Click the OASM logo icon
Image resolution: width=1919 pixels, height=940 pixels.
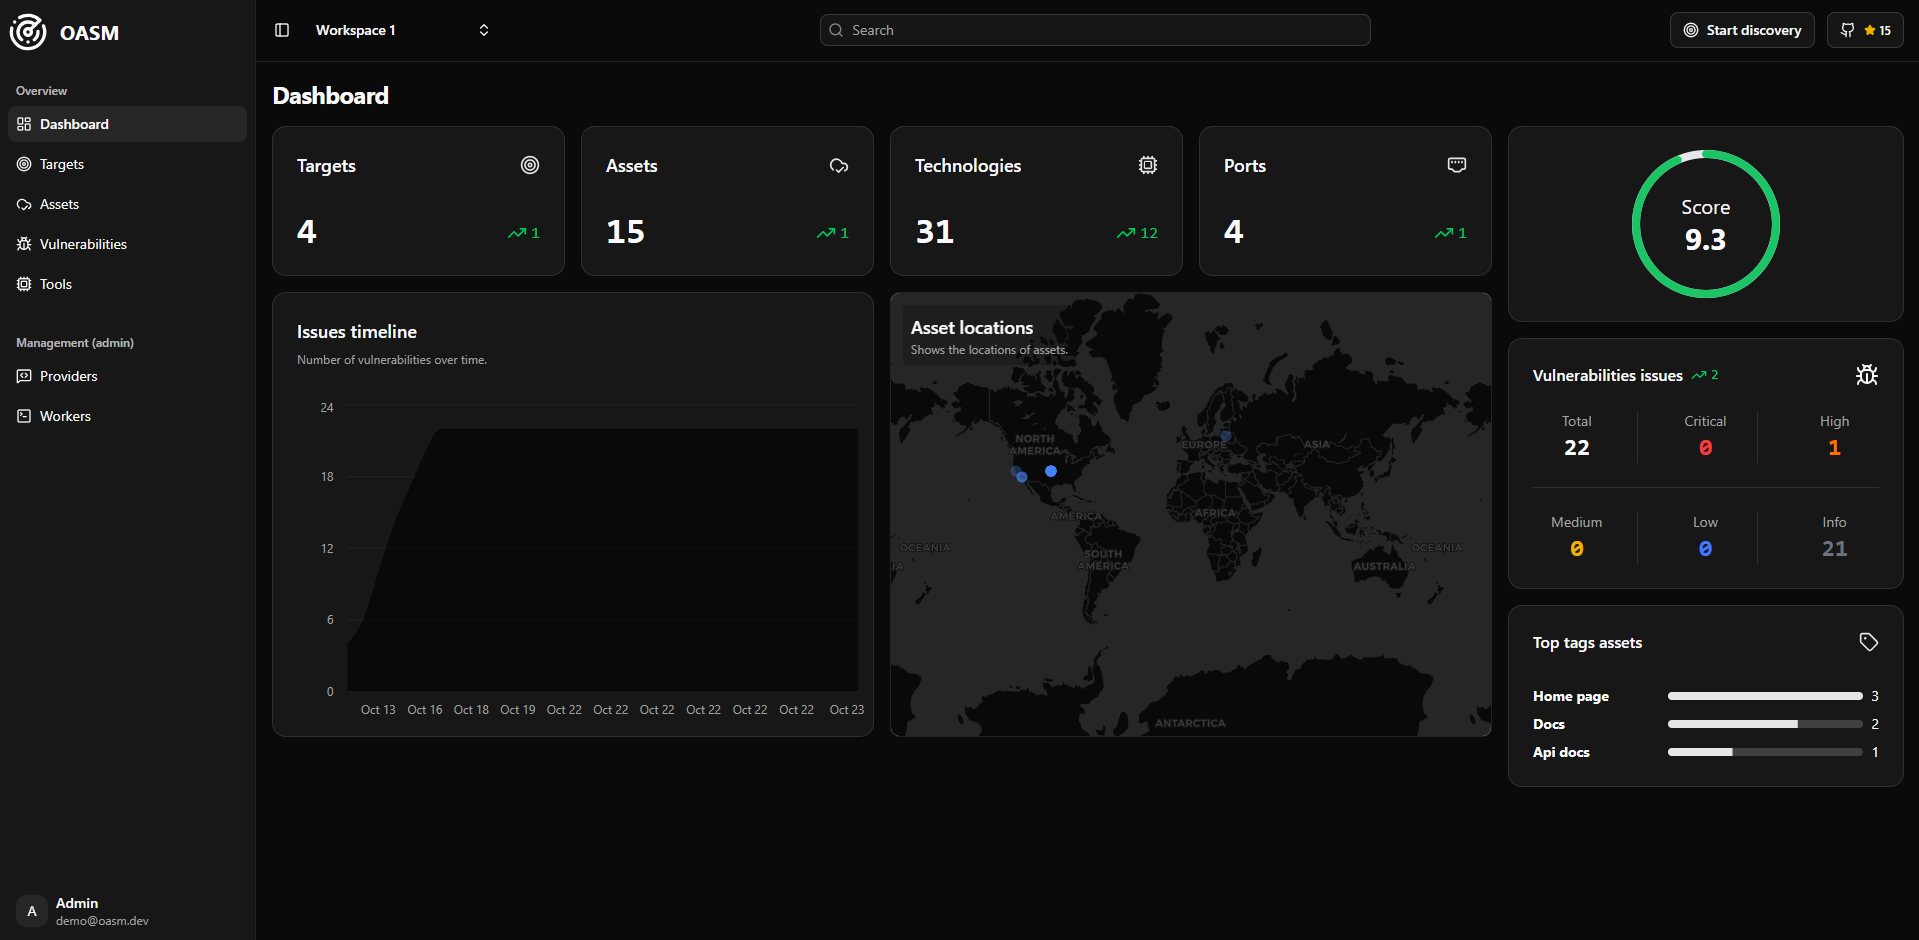point(28,32)
